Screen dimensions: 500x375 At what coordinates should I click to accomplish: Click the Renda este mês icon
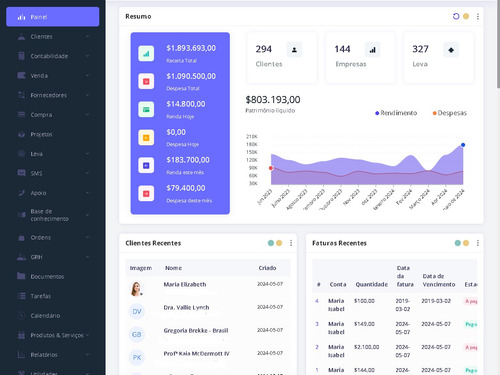pos(146,165)
